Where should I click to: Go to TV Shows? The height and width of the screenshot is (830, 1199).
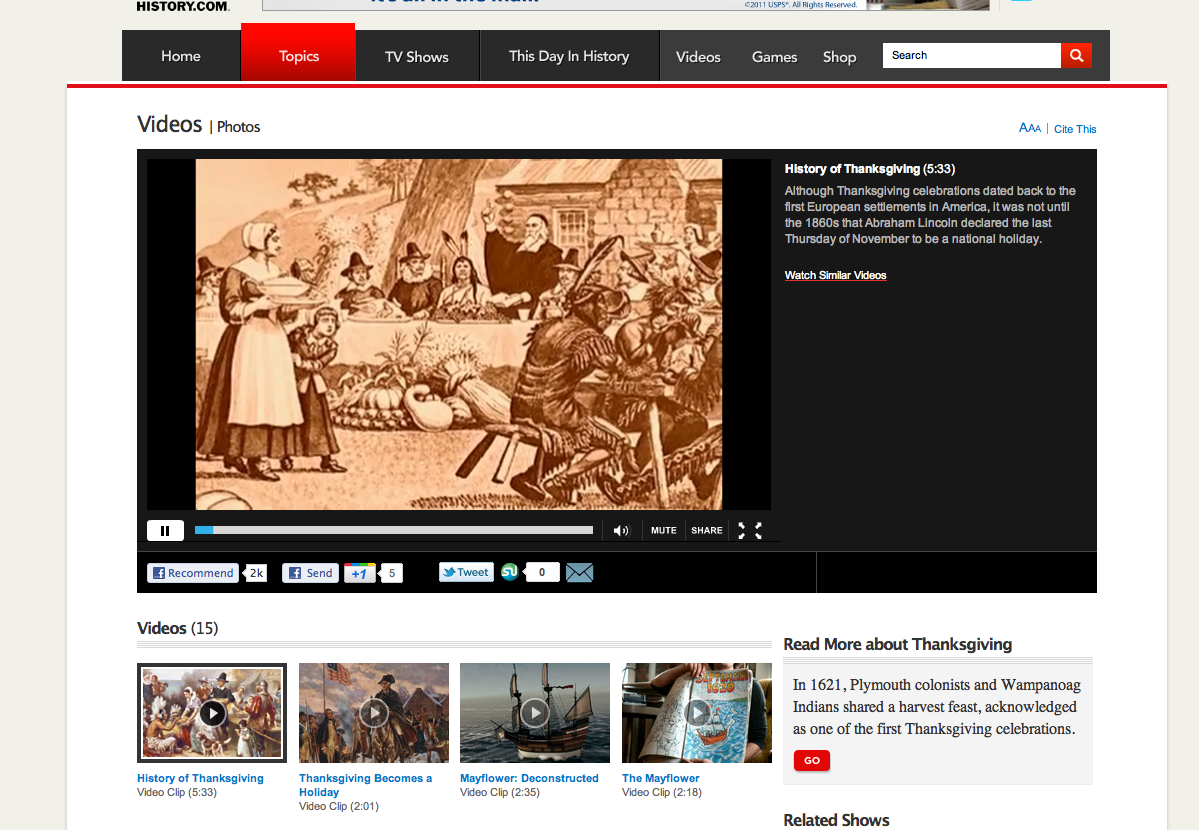click(x=417, y=57)
